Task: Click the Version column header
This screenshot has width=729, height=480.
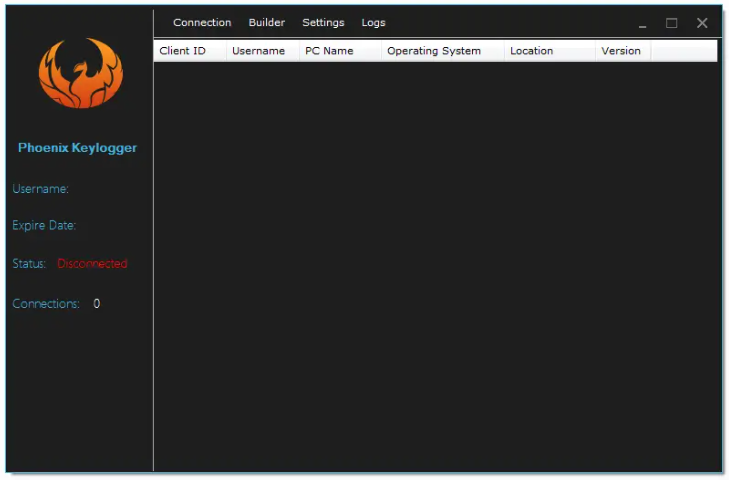Action: [621, 51]
